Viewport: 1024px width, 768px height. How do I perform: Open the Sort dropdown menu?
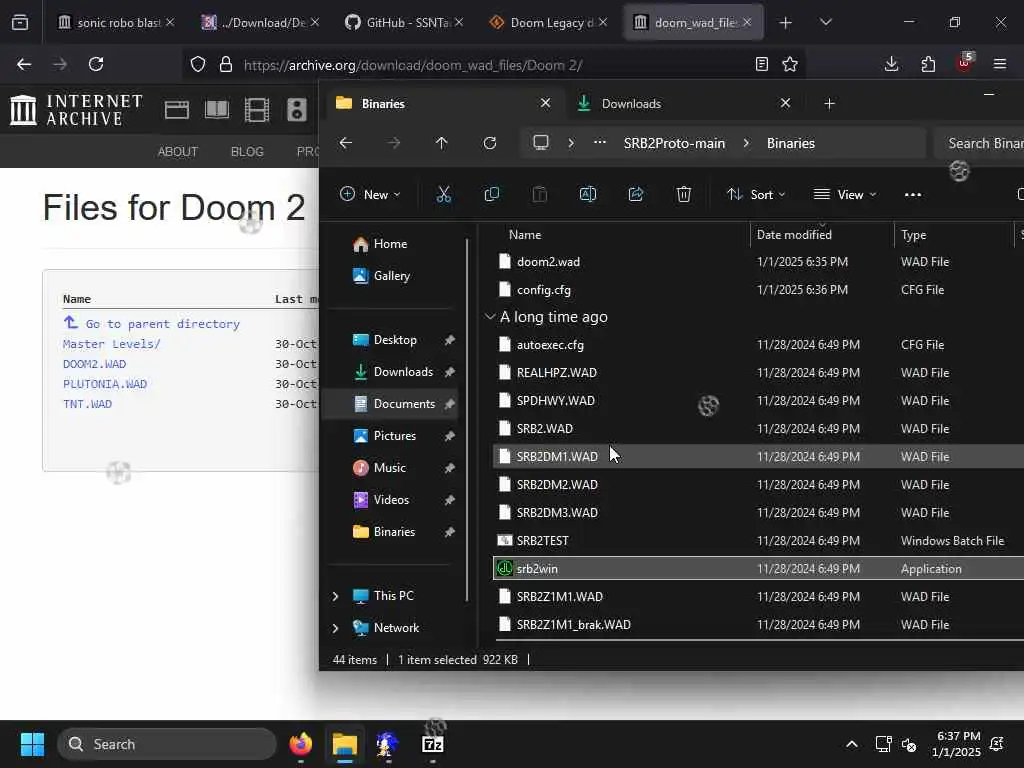pyautogui.click(x=756, y=195)
